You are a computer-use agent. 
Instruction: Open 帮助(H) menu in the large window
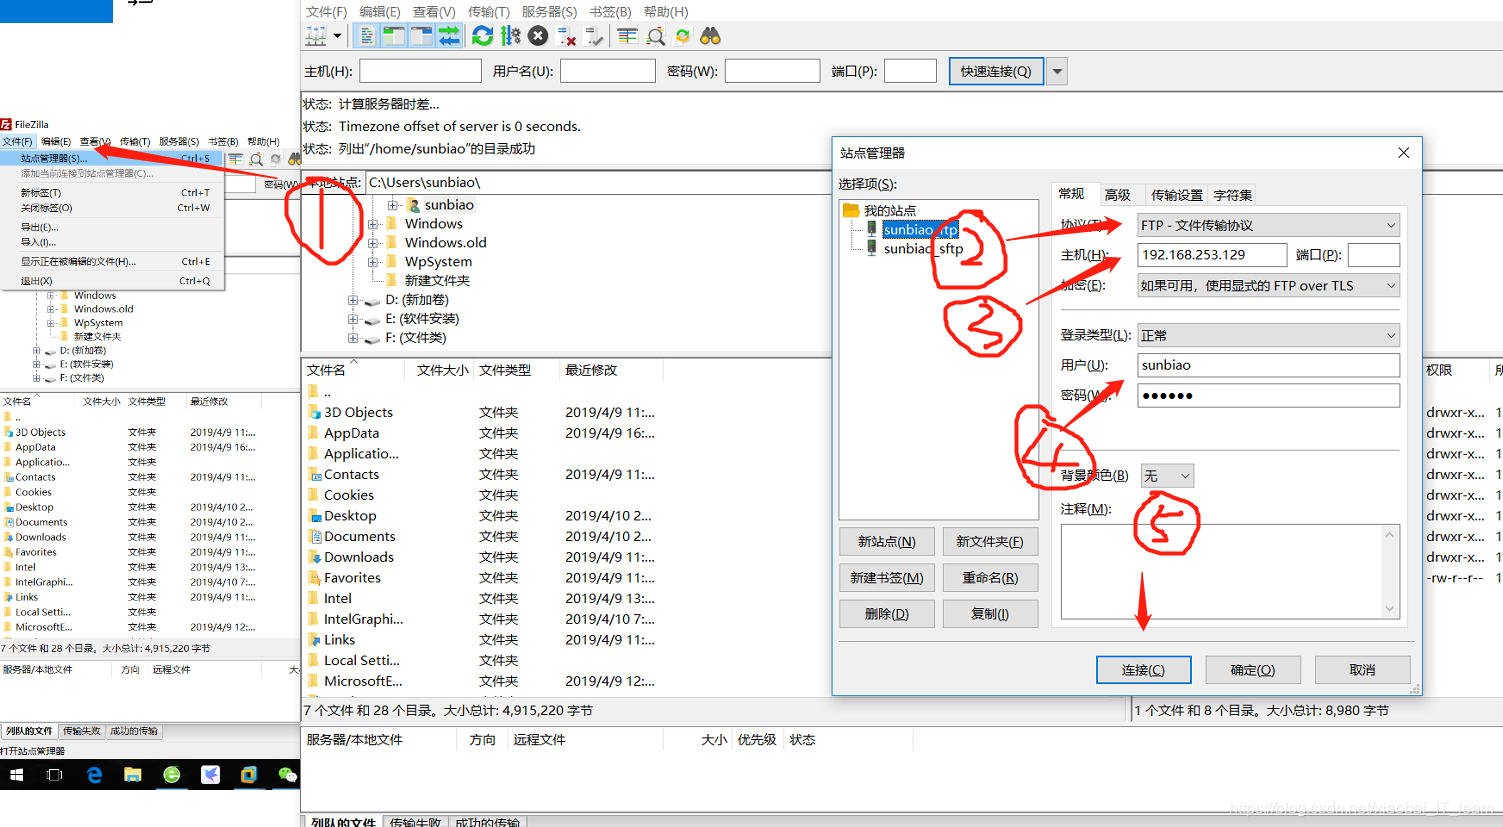tap(666, 12)
